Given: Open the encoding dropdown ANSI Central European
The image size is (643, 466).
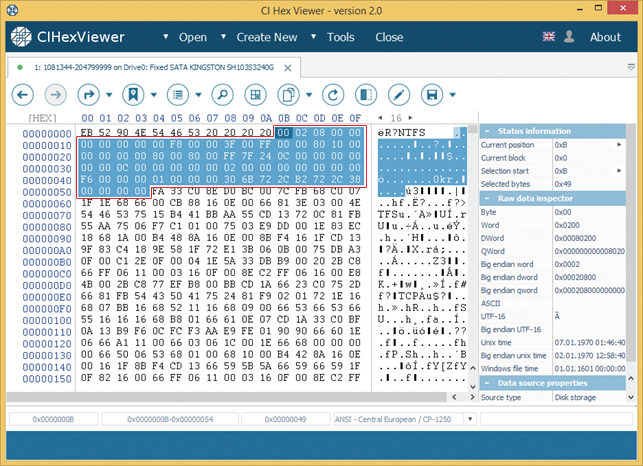Looking at the screenshot, I should click(470, 419).
